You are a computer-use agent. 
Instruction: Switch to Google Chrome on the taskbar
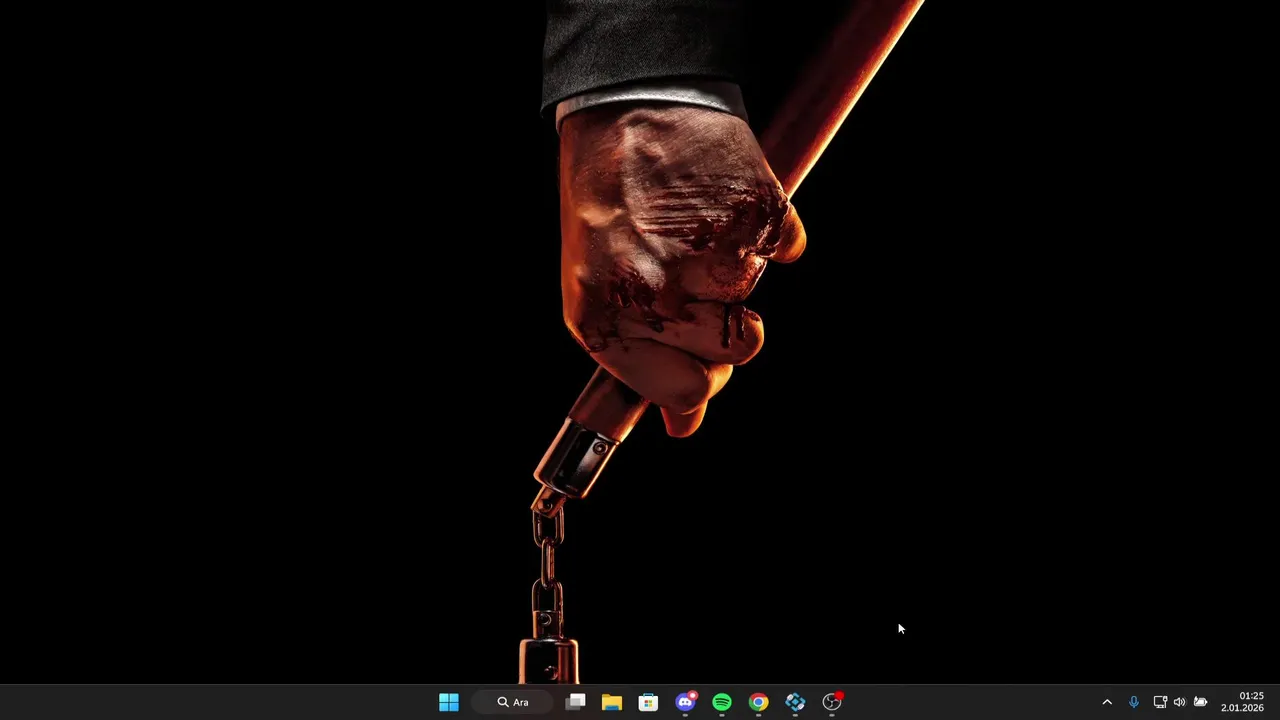pyautogui.click(x=758, y=702)
